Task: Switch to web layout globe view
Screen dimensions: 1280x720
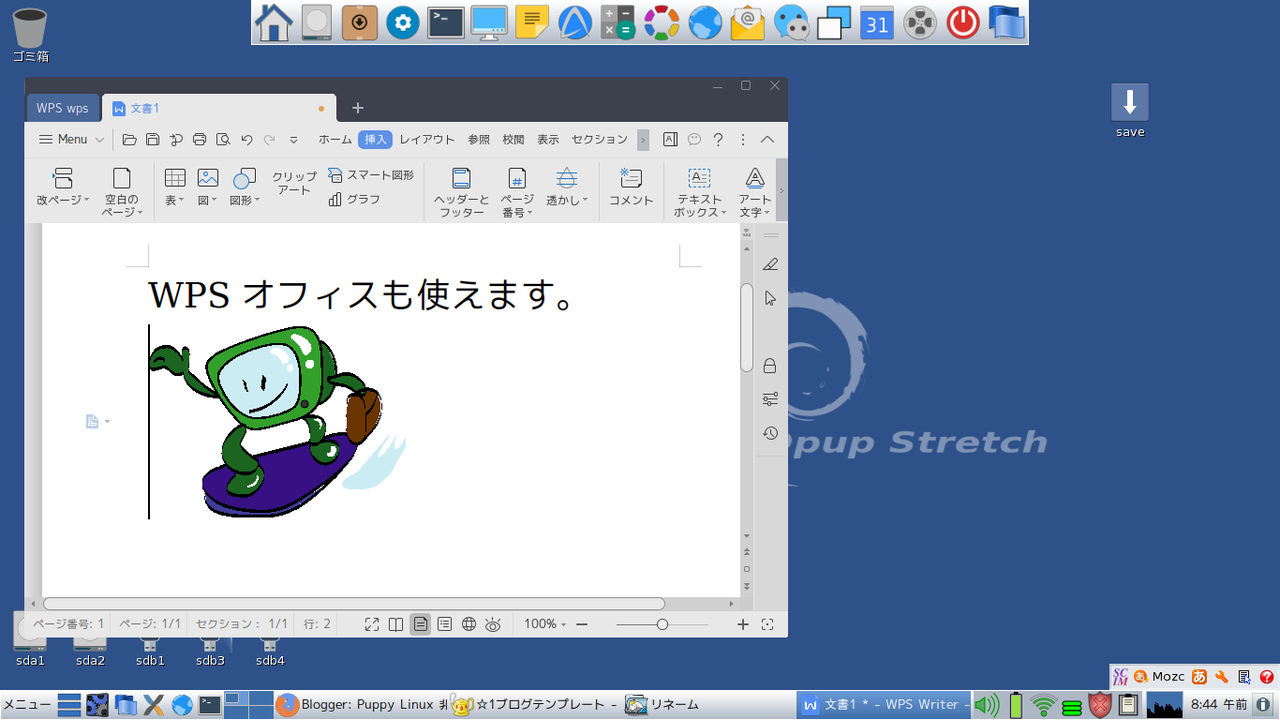Action: point(469,624)
